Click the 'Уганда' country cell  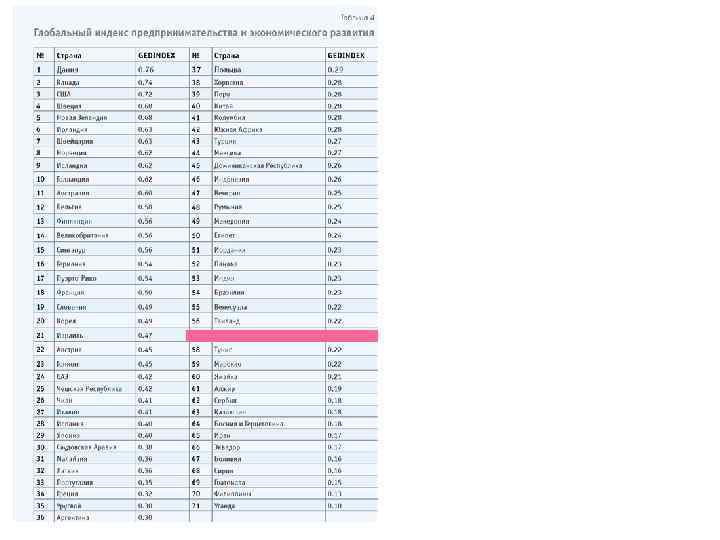[x=224, y=506]
